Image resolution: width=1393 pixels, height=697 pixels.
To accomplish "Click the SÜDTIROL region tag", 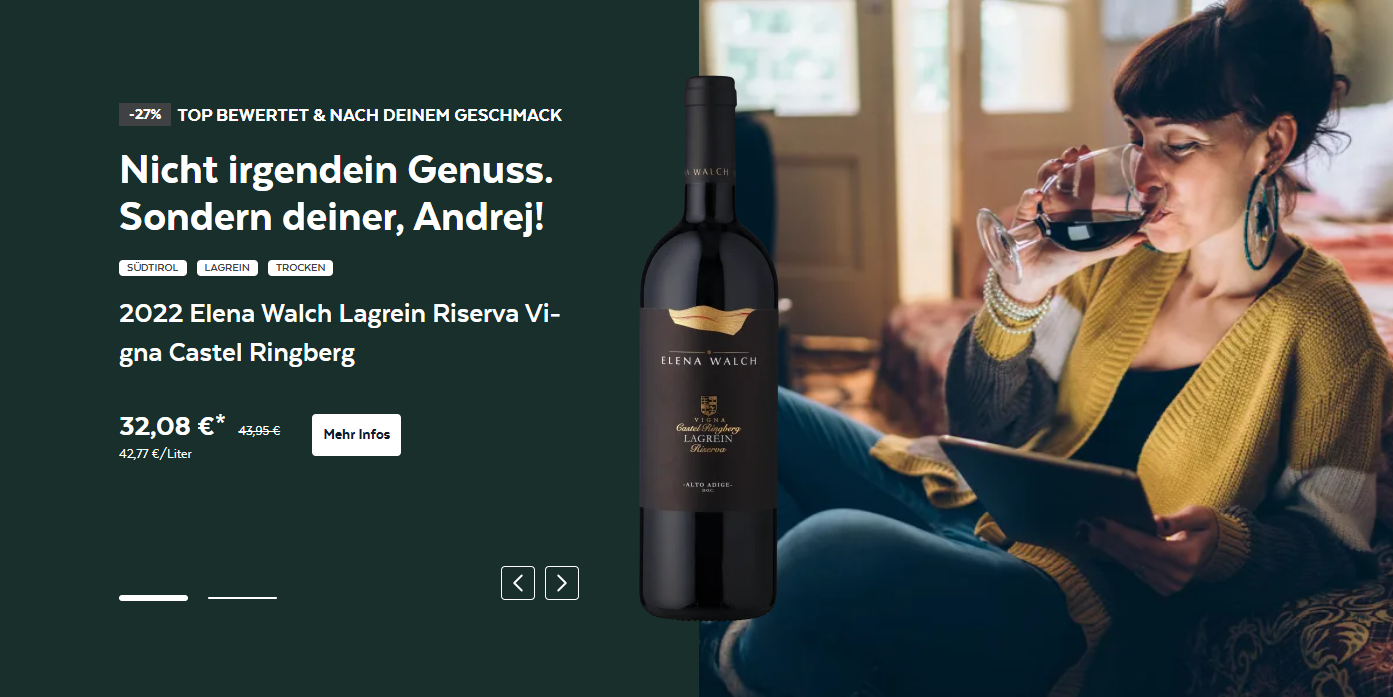I will point(153,268).
